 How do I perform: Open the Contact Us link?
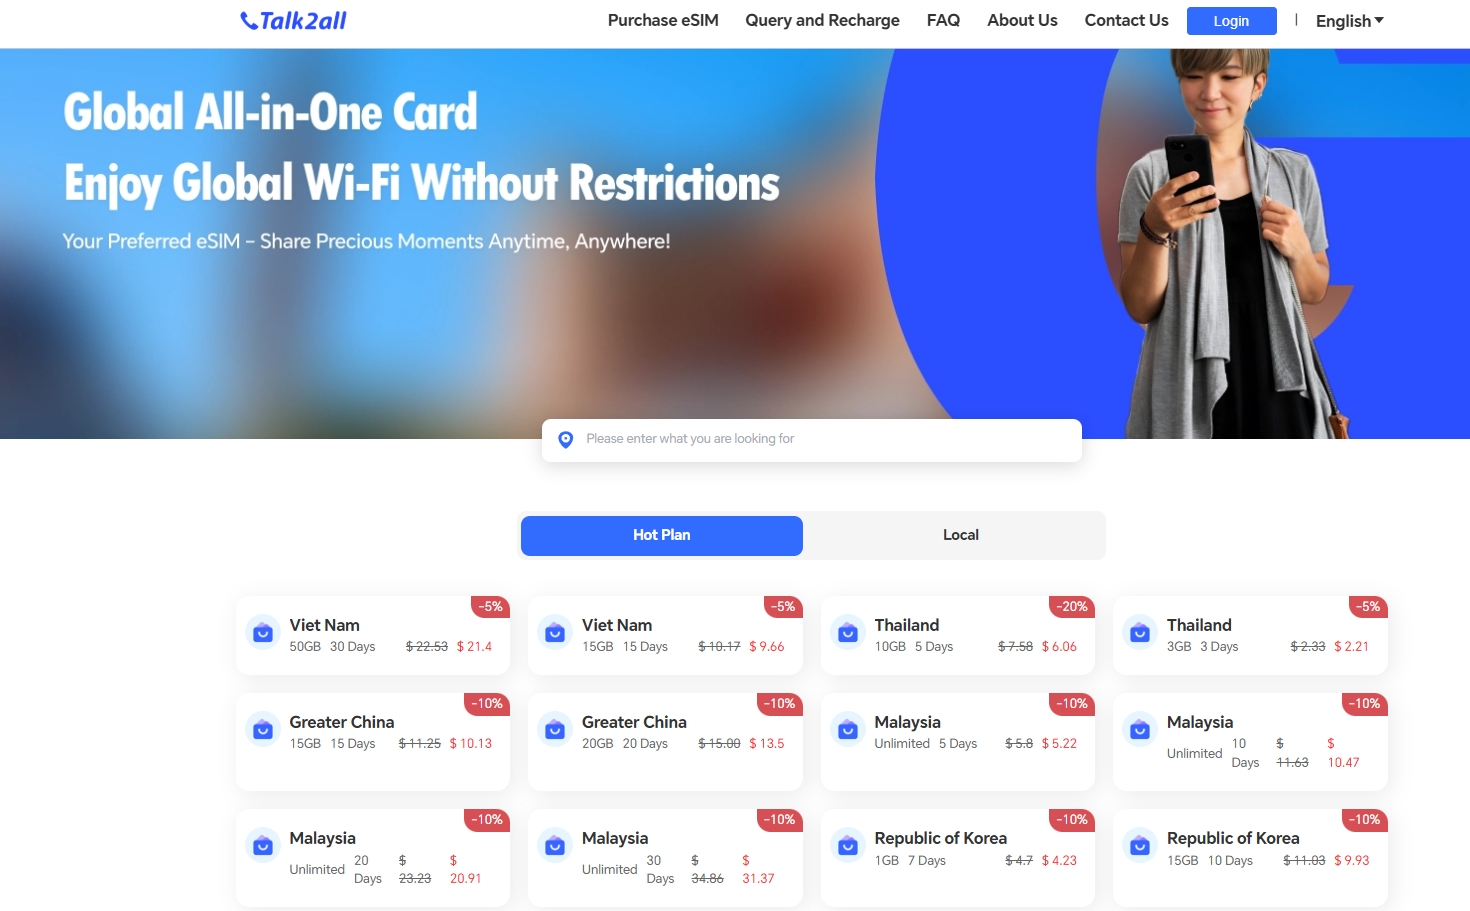[x=1126, y=20]
